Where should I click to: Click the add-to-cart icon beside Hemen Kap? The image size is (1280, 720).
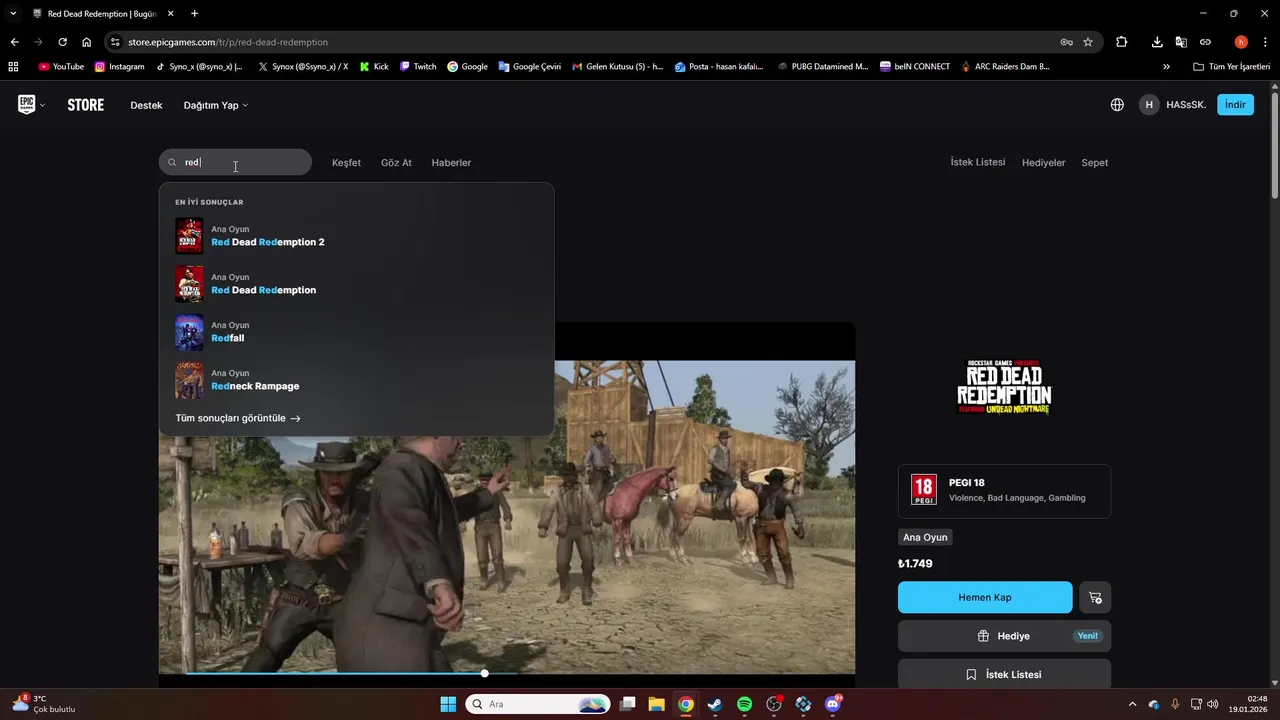1095,597
